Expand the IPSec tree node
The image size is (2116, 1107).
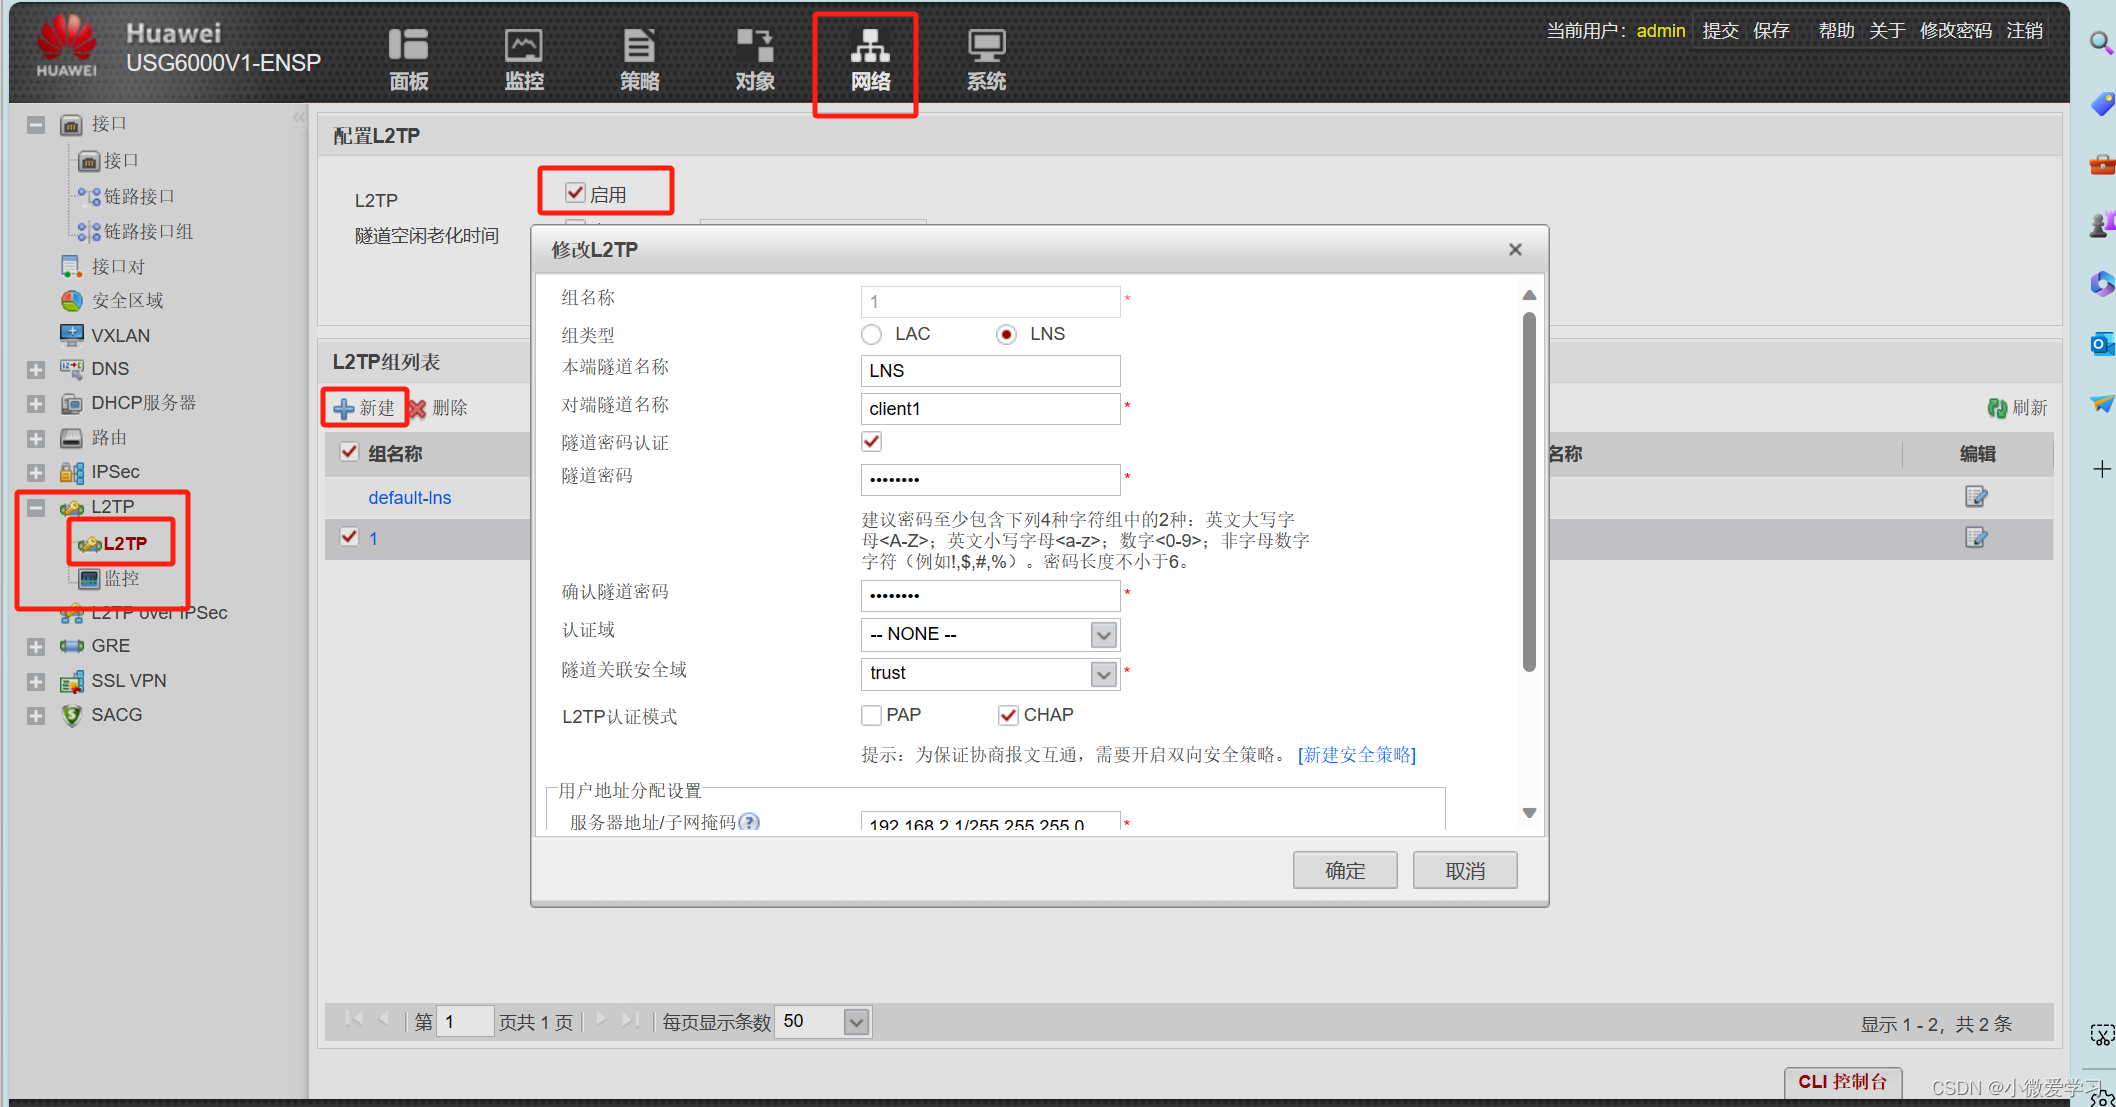pyautogui.click(x=36, y=472)
